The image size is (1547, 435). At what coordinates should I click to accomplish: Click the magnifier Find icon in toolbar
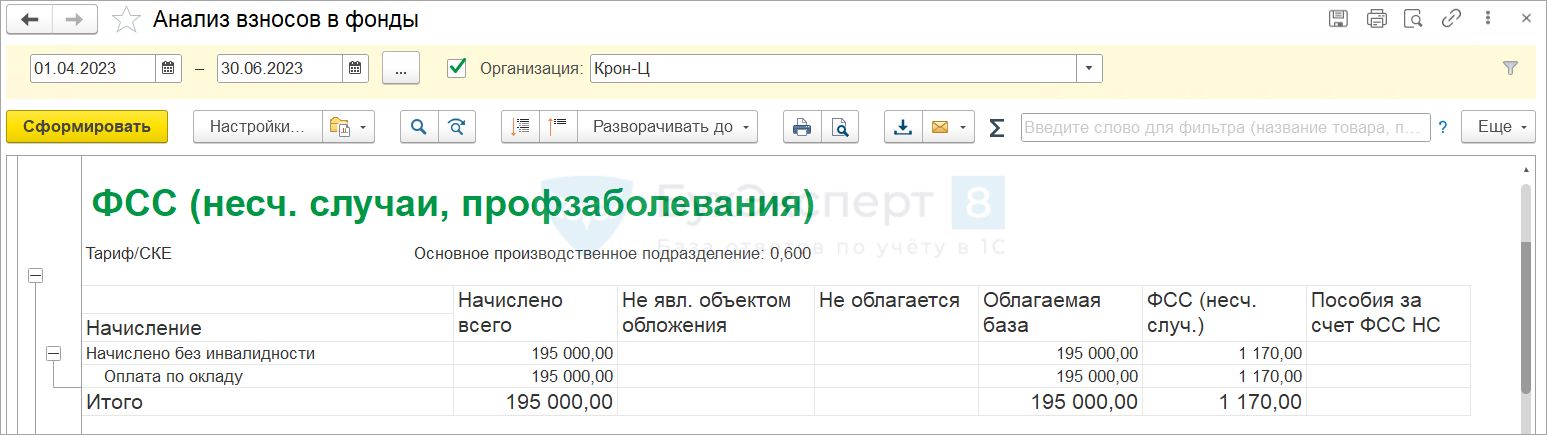(419, 127)
